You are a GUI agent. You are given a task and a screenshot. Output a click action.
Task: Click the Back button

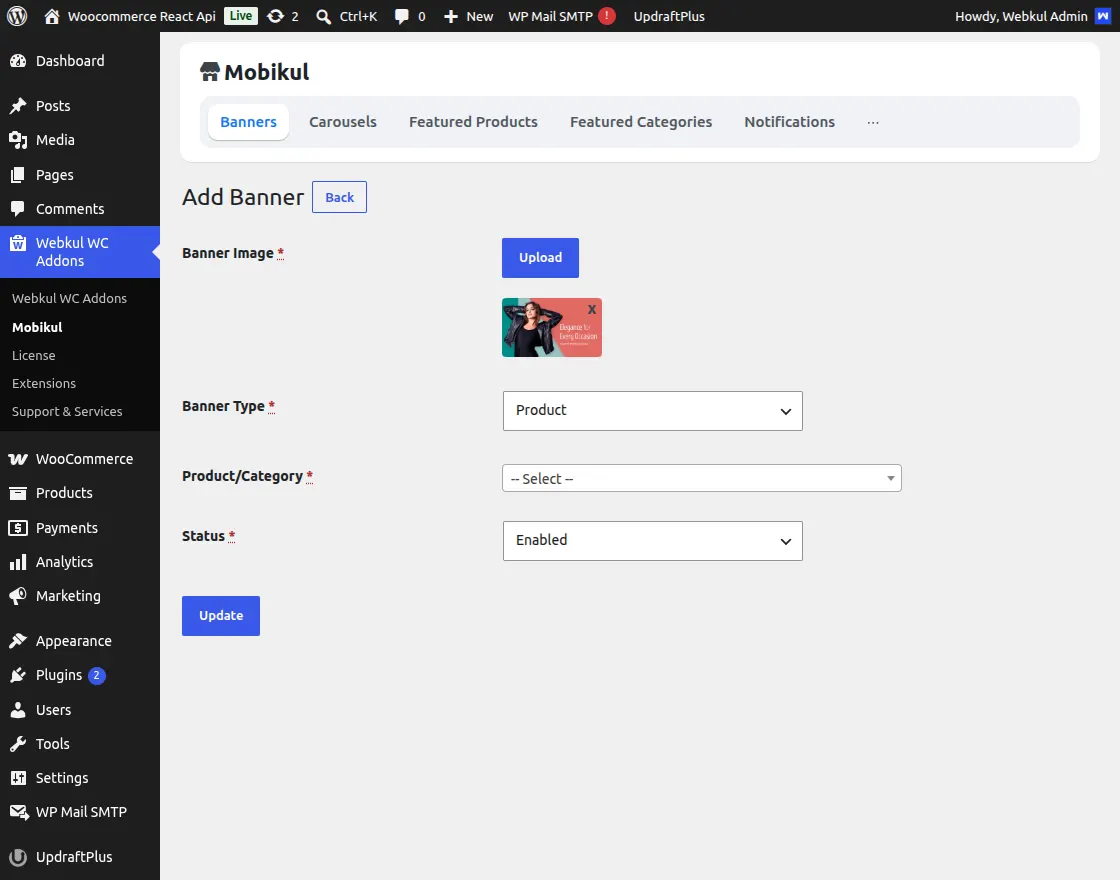(339, 197)
